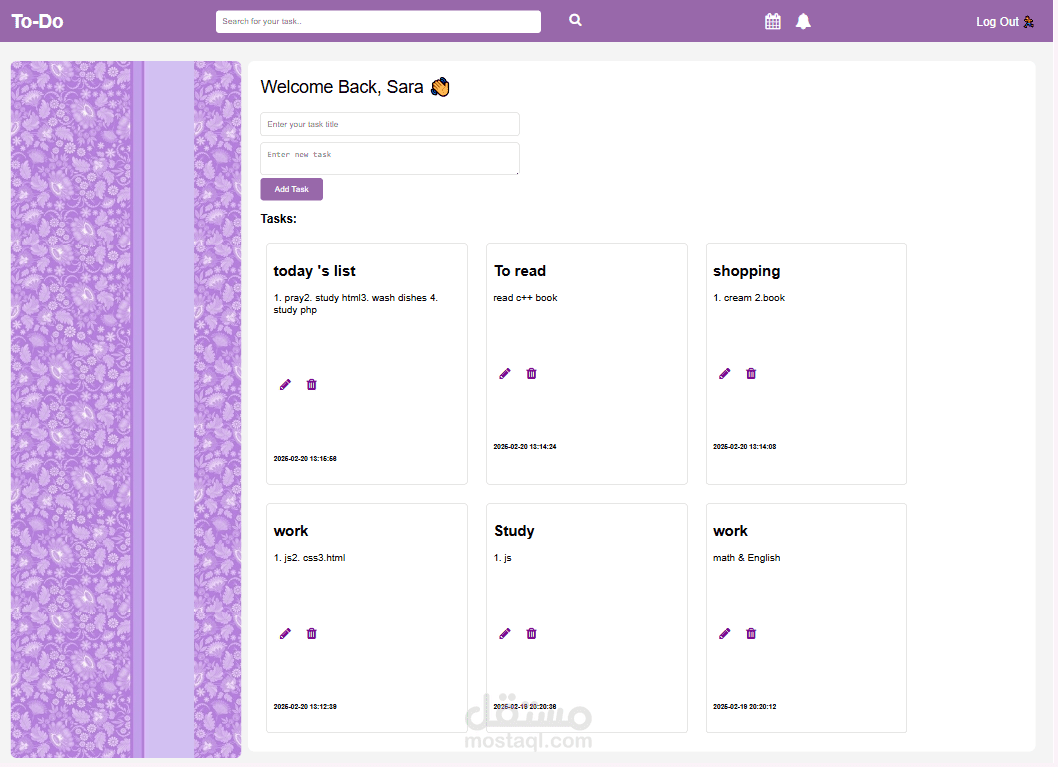Click the "Welcome Back, Sara" heading

click(x=355, y=87)
